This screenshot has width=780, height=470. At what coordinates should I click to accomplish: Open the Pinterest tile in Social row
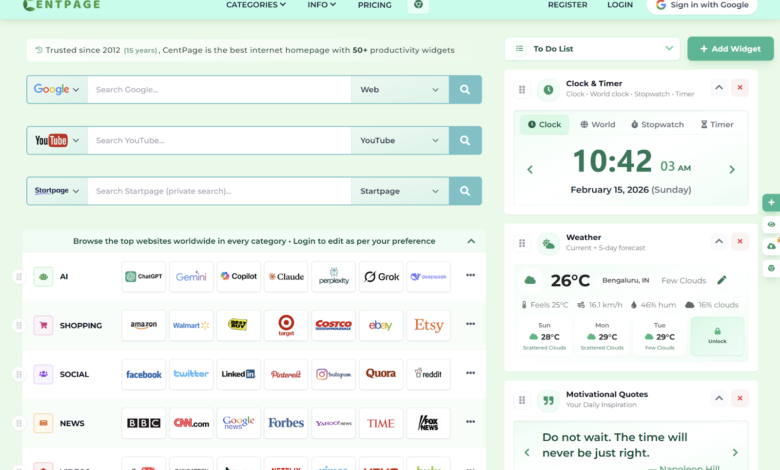[x=286, y=374]
